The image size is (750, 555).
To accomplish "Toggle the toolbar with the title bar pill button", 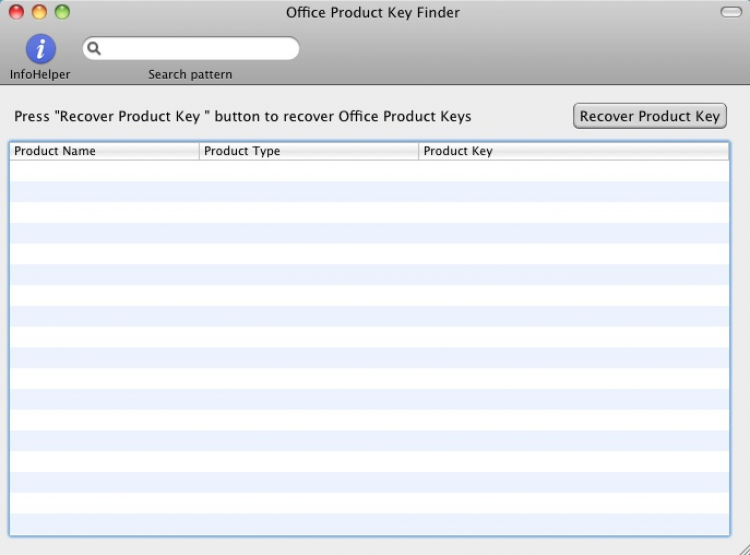I will [x=731, y=12].
